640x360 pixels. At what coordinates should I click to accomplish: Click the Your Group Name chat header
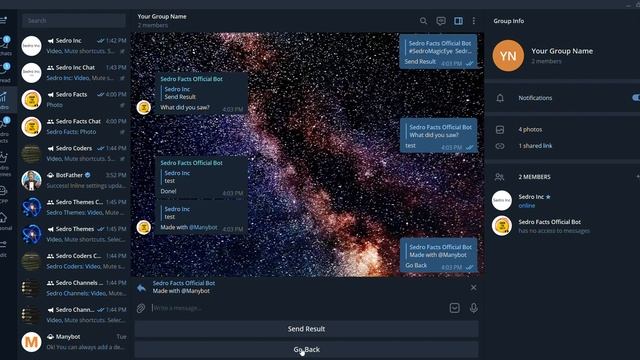(162, 20)
